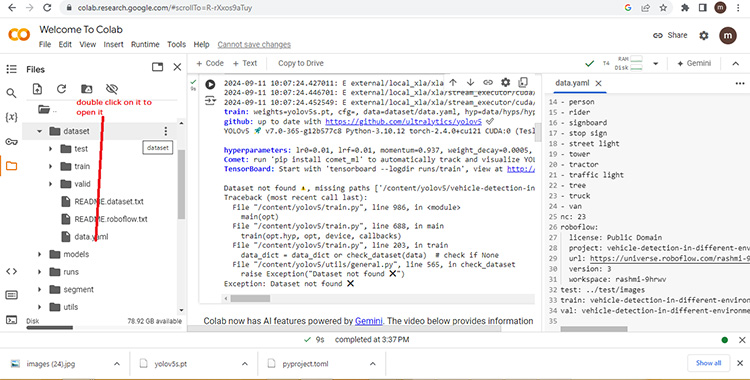Refresh the Files listing
This screenshot has height=380, width=750.
pyautogui.click(x=61, y=89)
